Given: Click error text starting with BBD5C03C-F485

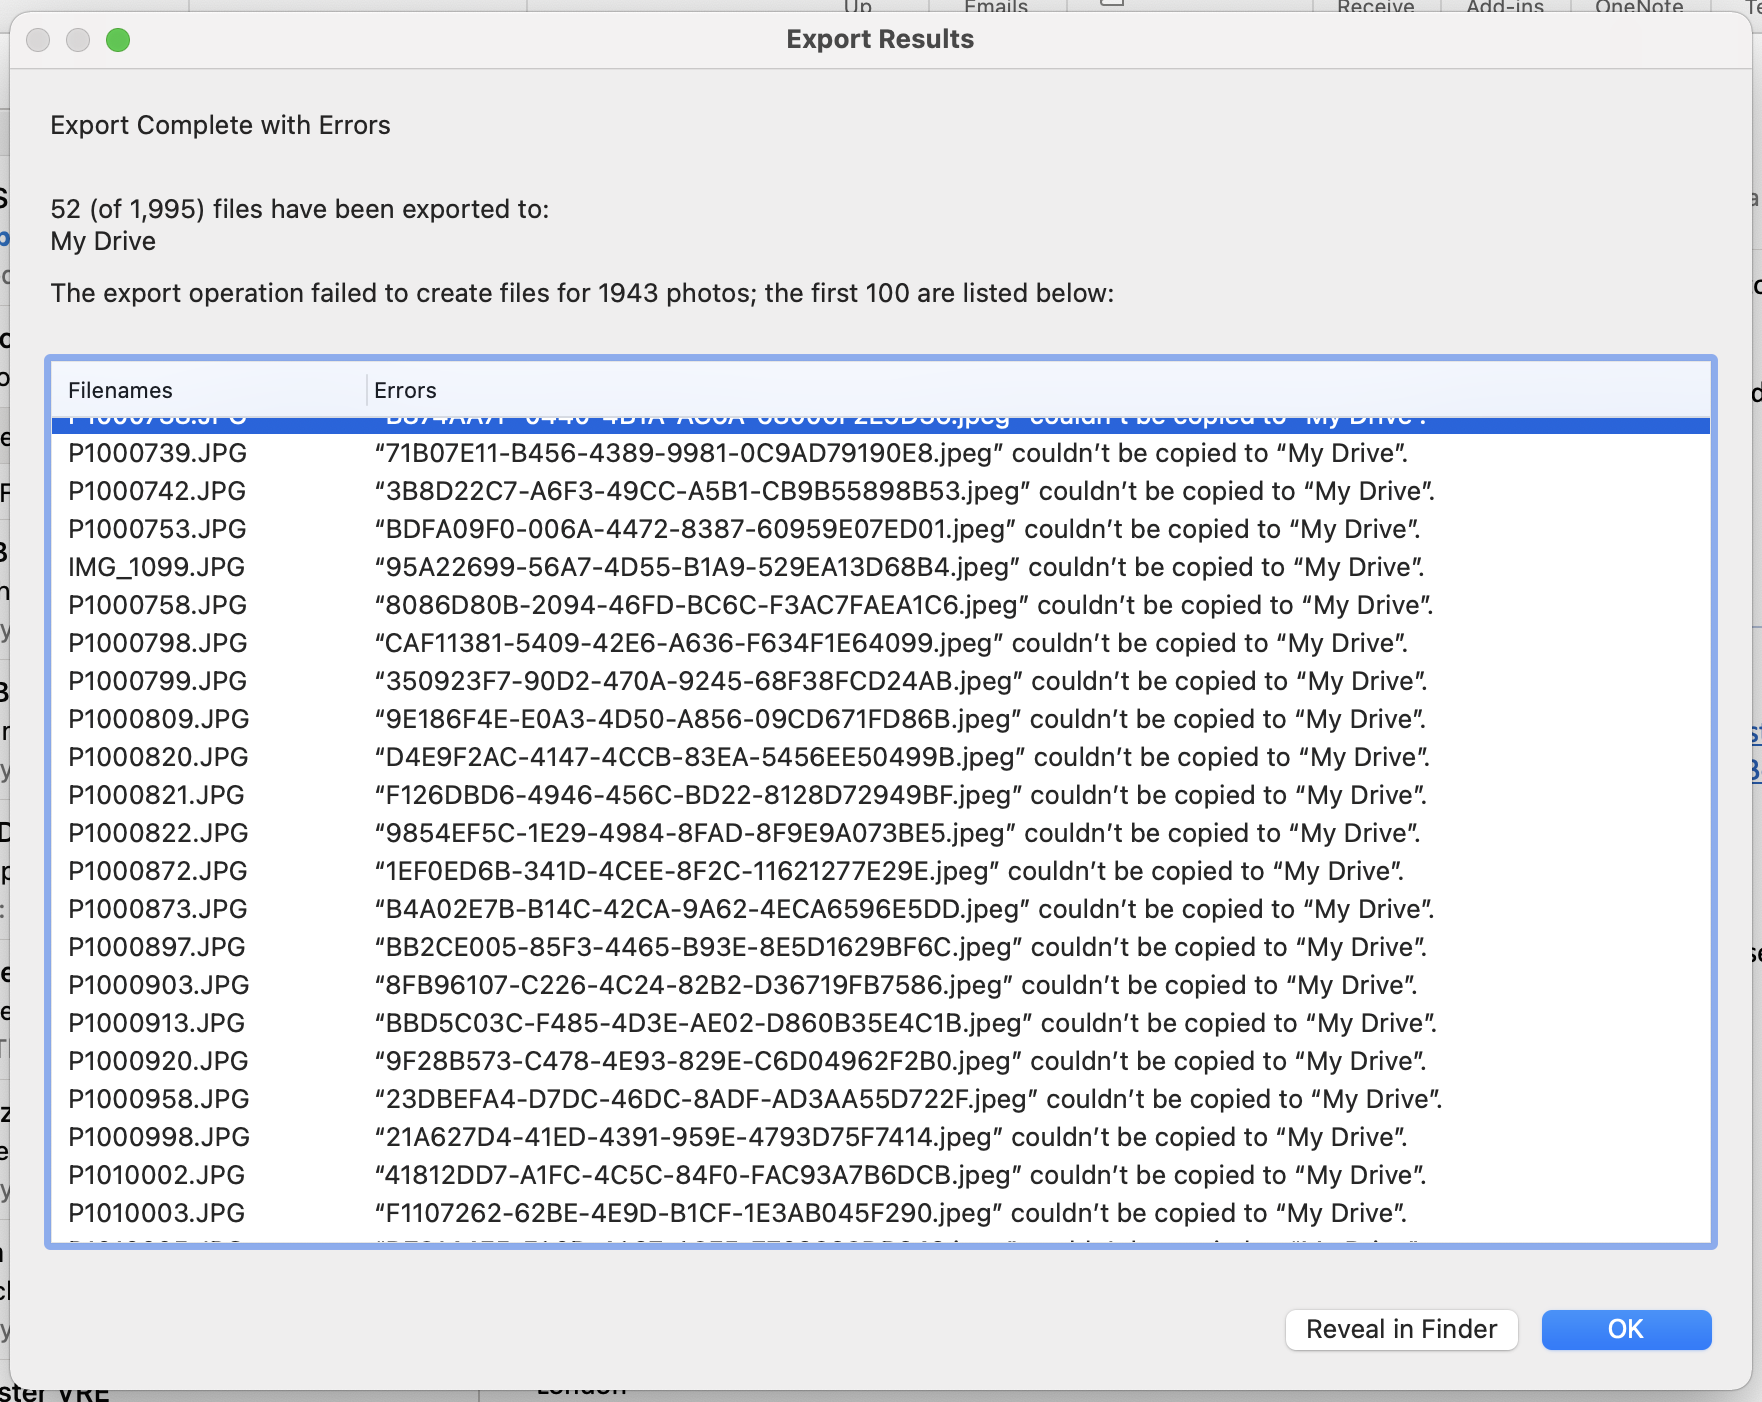Looking at the screenshot, I should click(906, 1023).
